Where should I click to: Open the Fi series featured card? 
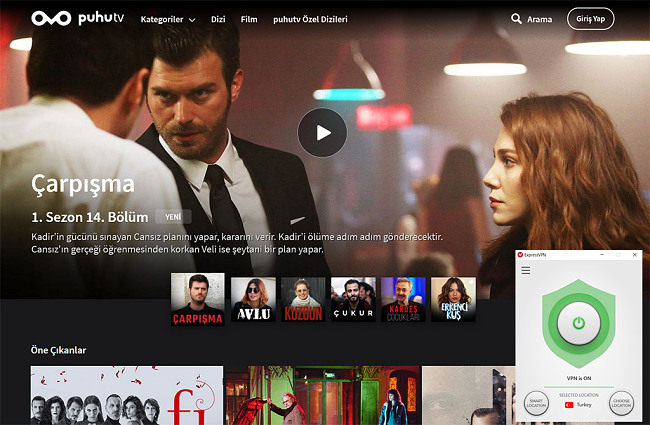click(127, 395)
